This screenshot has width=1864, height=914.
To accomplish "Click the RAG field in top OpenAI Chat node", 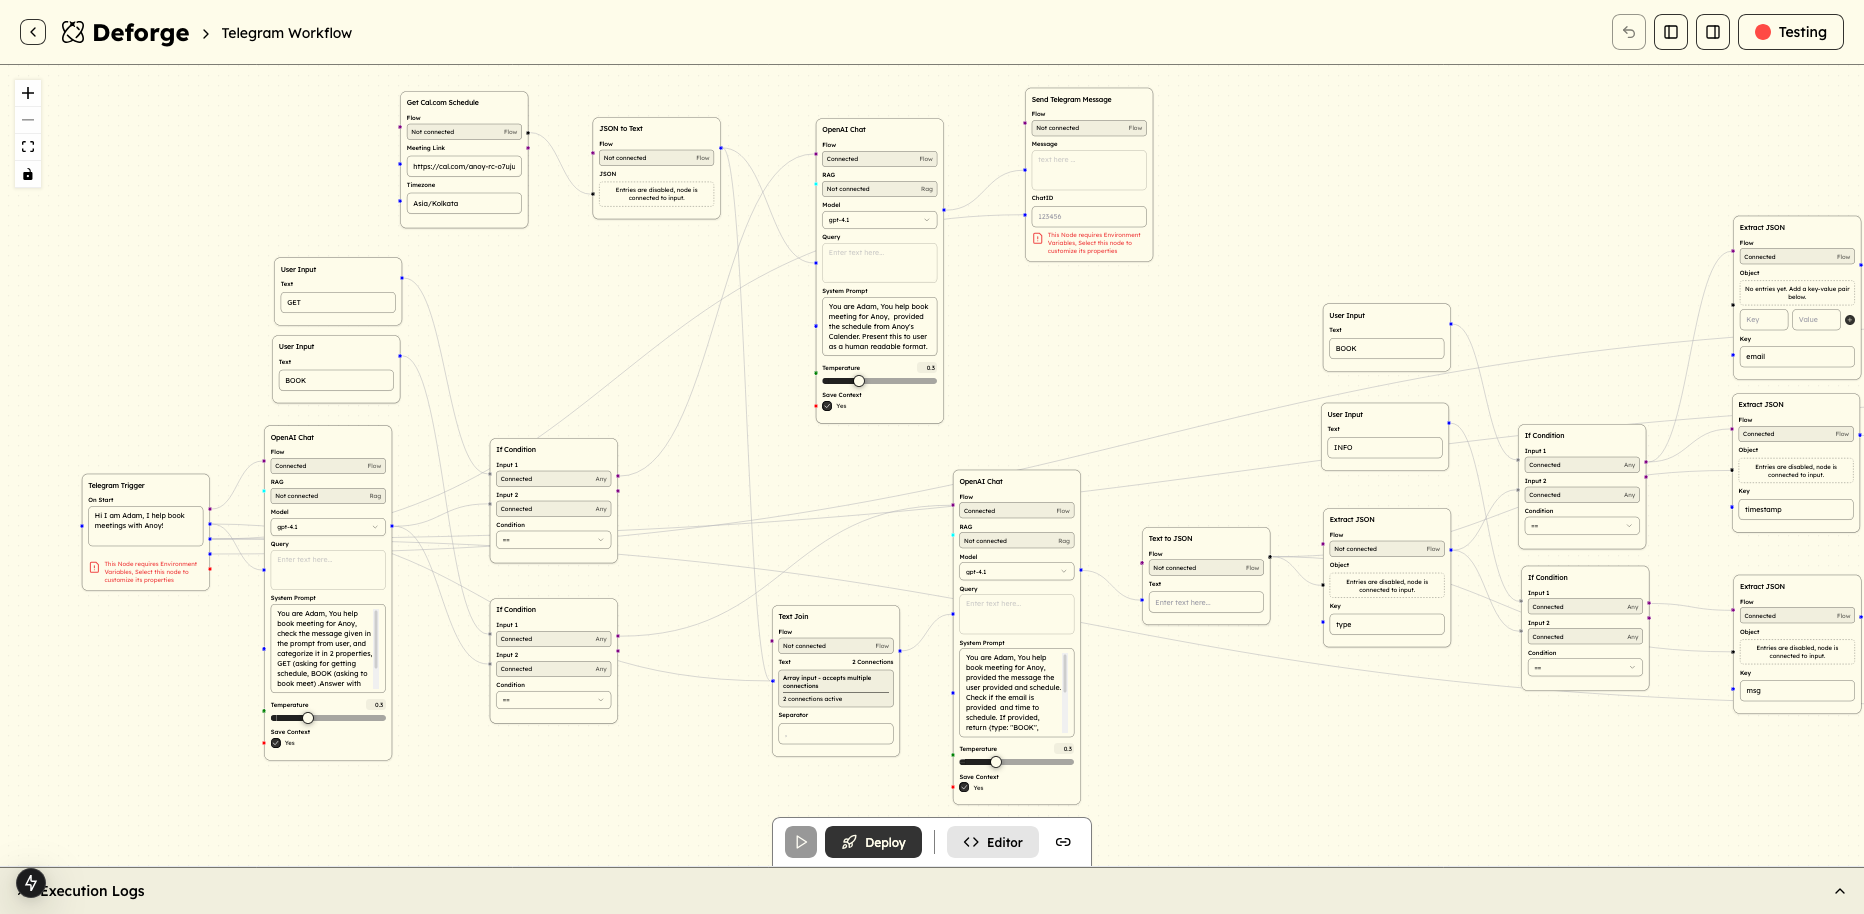I will coord(879,189).
